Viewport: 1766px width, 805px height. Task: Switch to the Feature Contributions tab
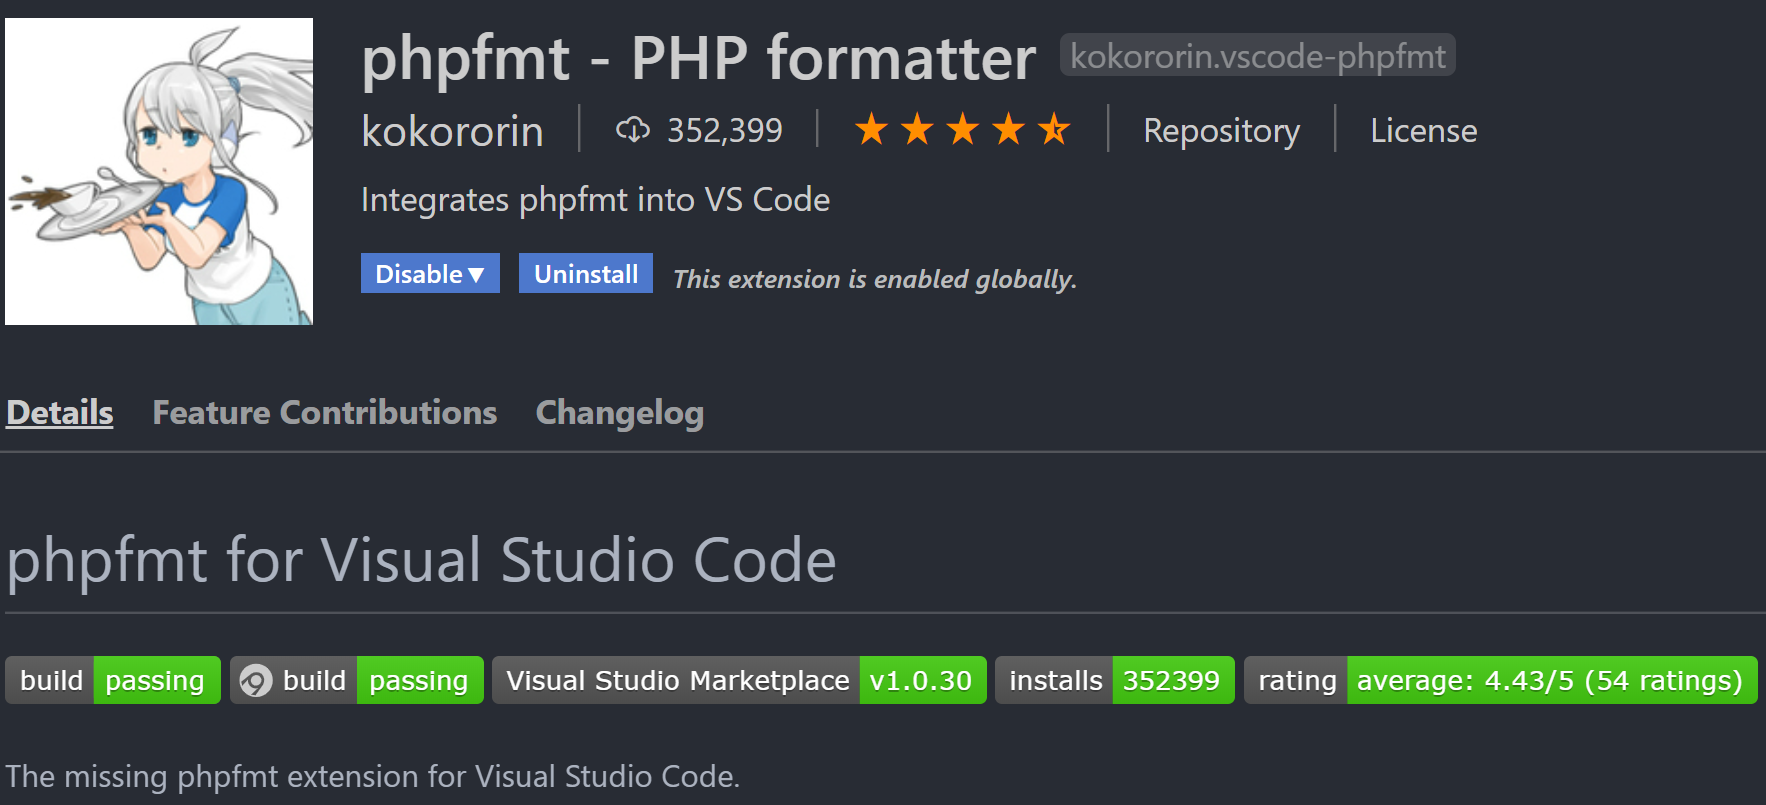(325, 412)
